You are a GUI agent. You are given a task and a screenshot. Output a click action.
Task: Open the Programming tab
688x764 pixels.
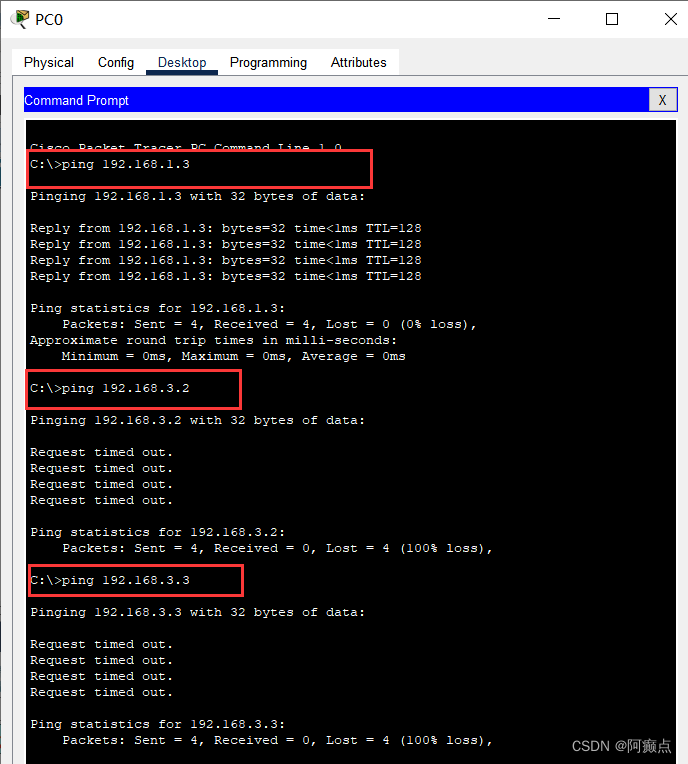268,62
